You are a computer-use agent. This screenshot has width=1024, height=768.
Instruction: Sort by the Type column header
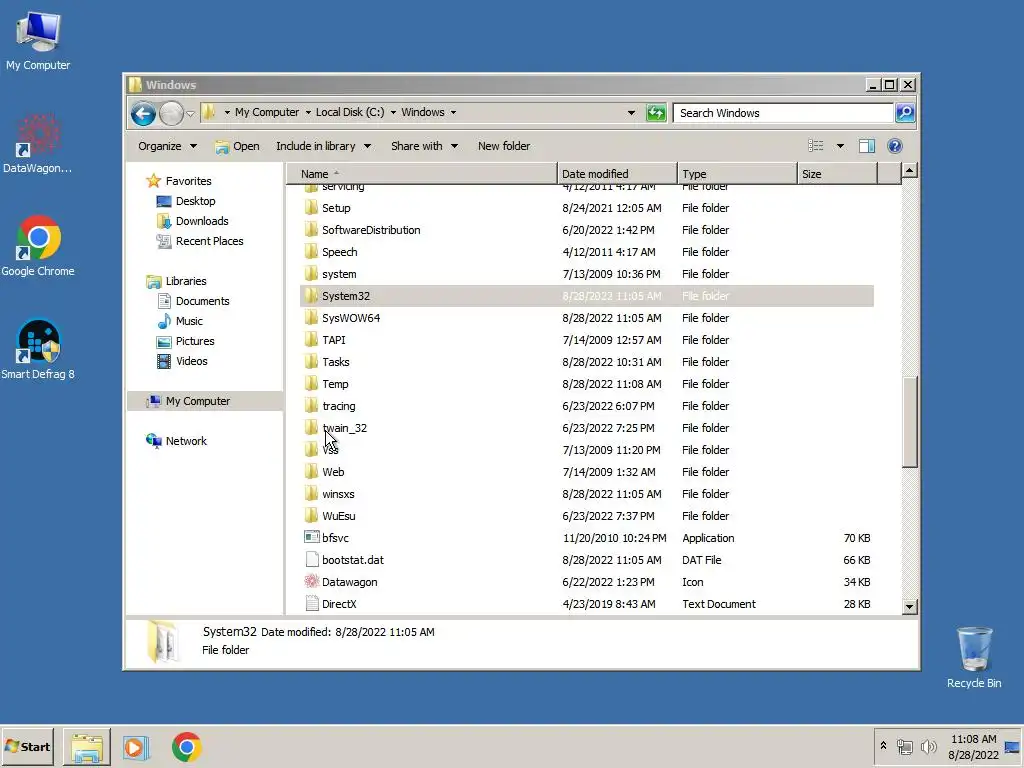(x=738, y=174)
